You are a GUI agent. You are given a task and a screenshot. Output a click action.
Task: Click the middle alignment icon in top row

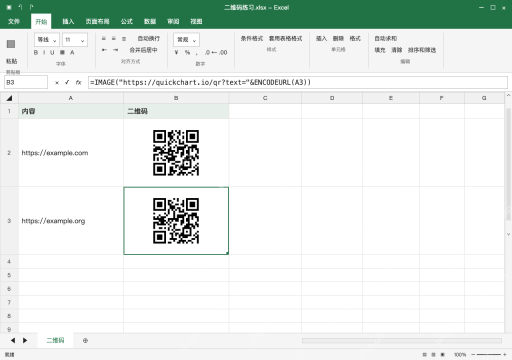(114, 39)
